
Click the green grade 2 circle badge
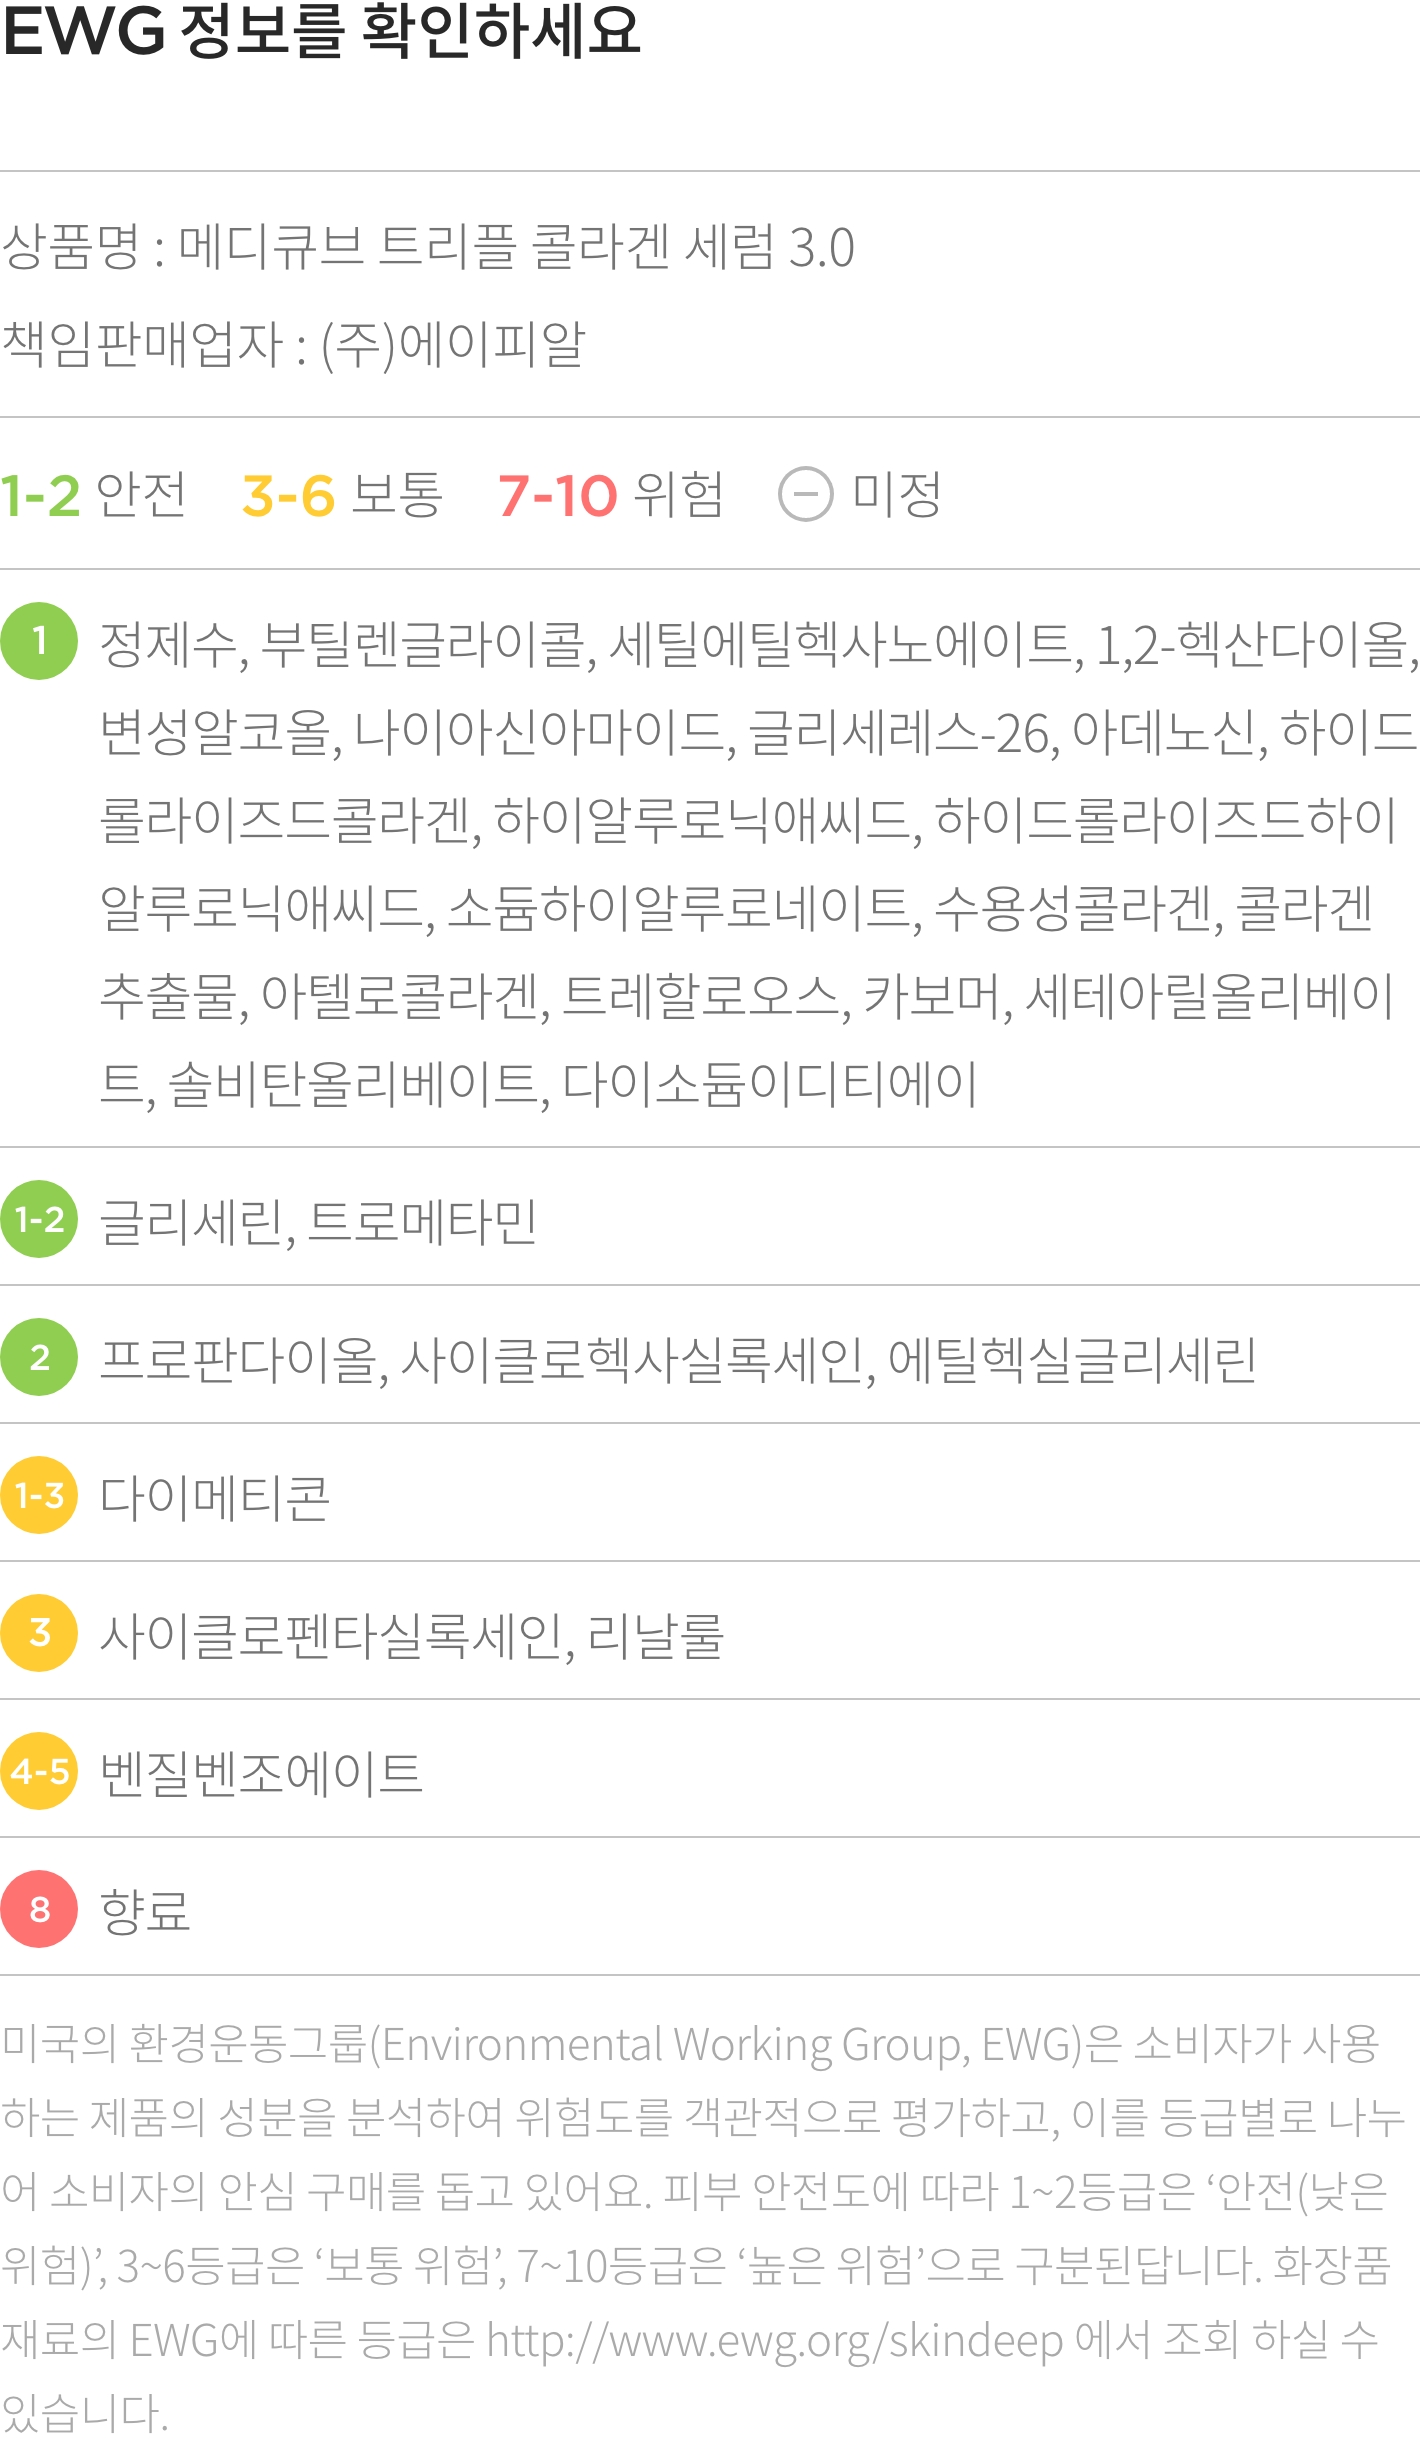coord(39,1357)
